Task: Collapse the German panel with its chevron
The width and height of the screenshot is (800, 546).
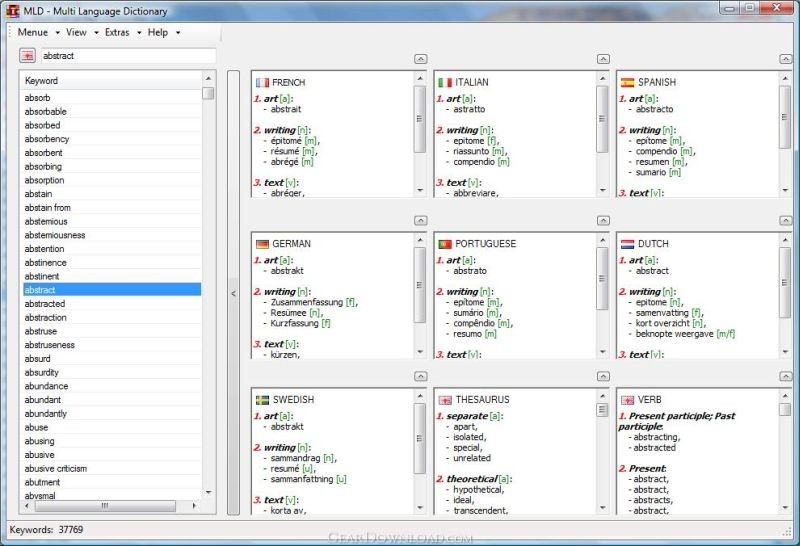Action: [420, 220]
